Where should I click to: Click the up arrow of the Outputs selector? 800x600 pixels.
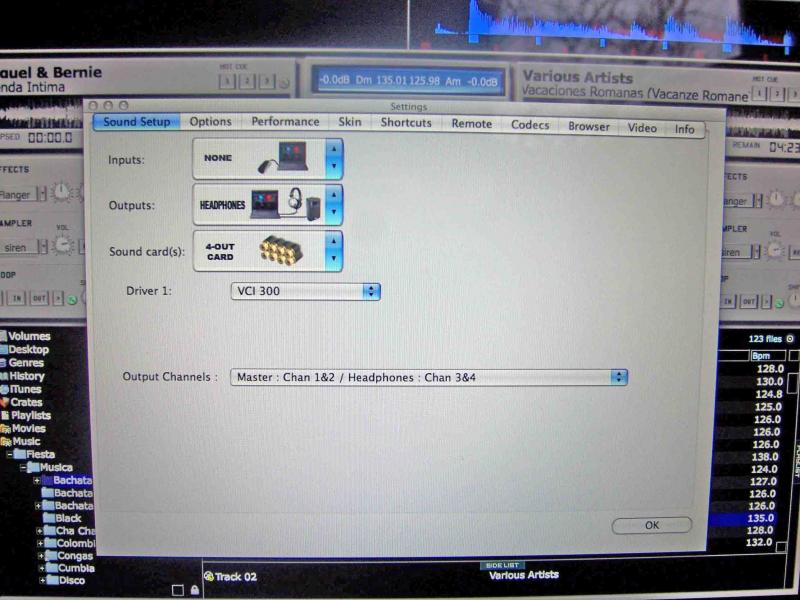(x=334, y=195)
